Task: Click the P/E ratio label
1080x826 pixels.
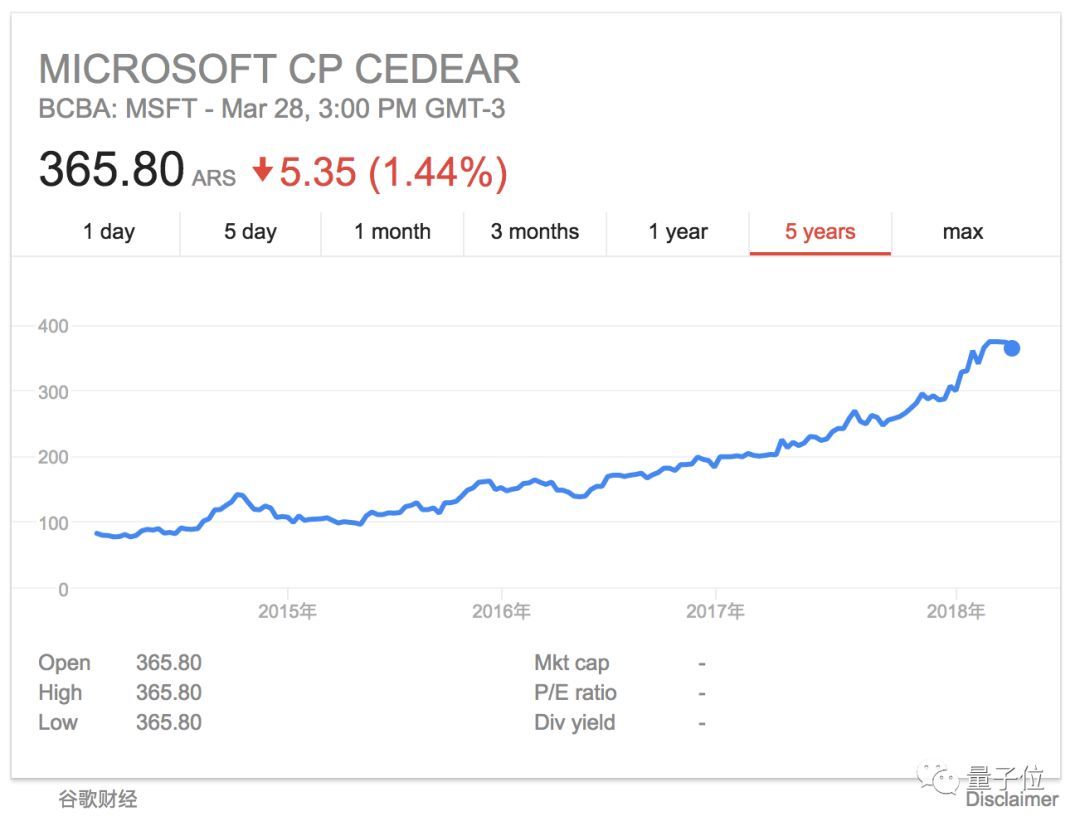Action: point(575,693)
